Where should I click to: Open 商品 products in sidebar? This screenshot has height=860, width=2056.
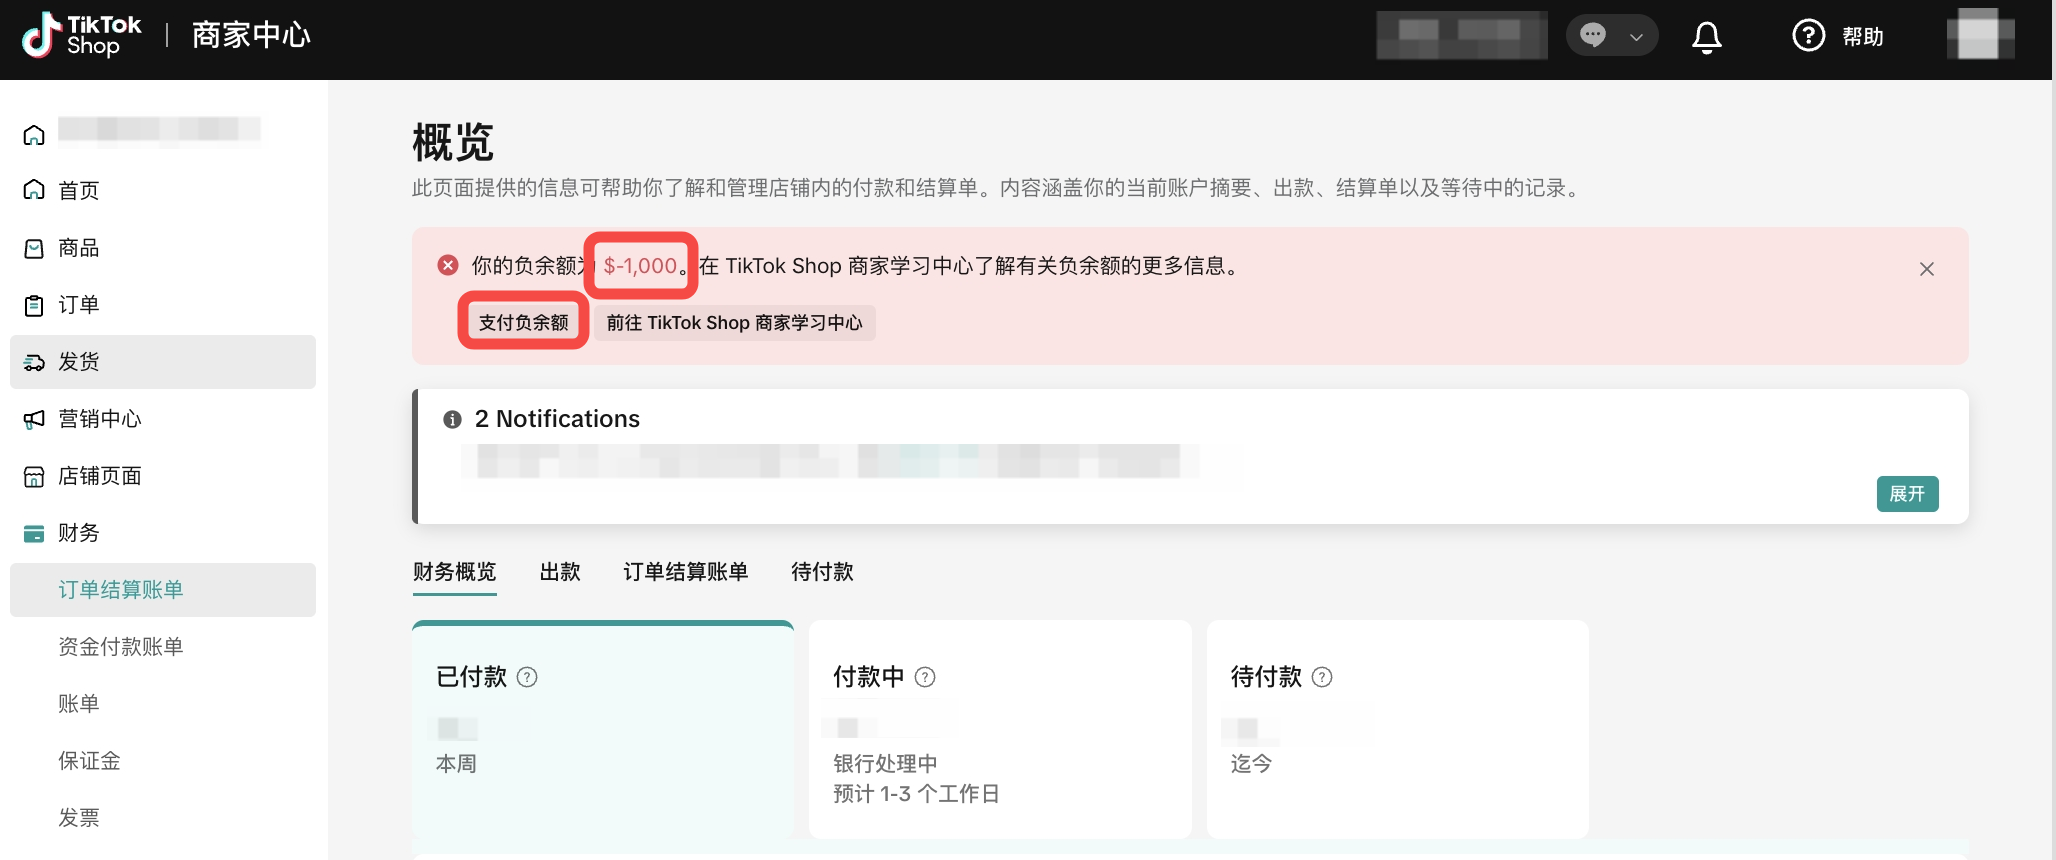click(x=78, y=248)
